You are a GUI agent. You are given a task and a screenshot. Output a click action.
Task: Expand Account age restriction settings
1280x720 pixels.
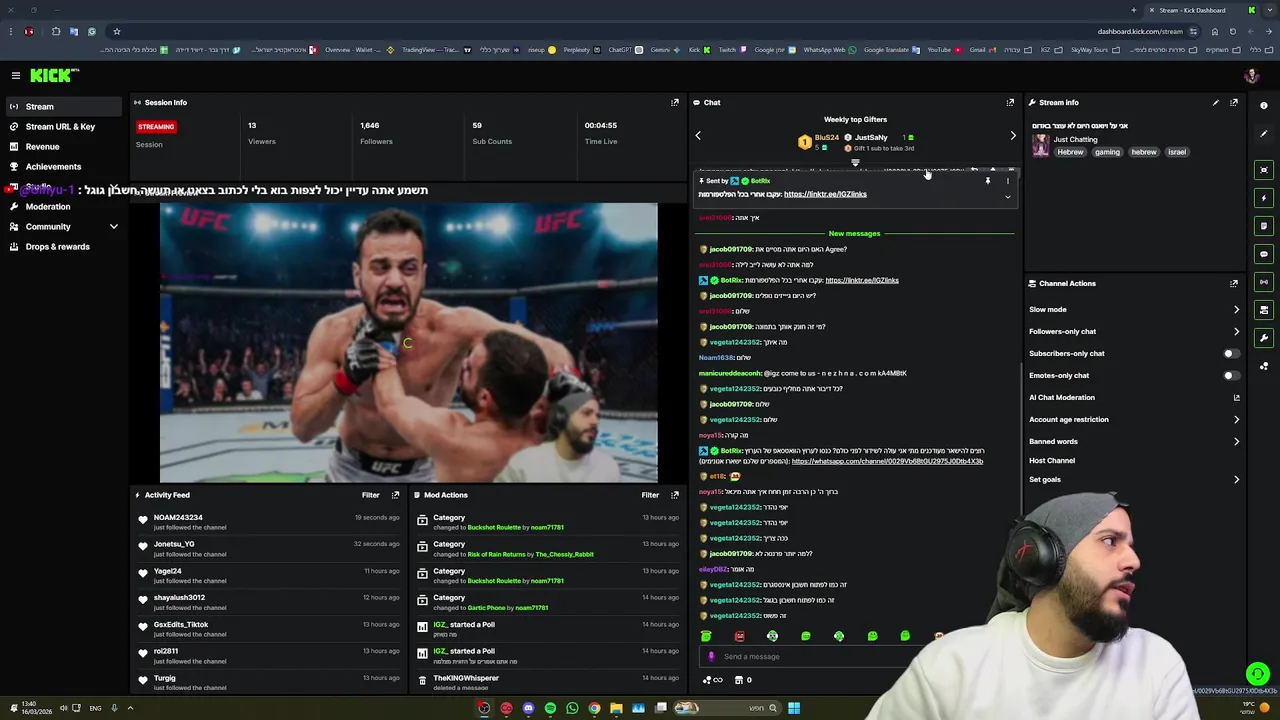pos(1236,420)
